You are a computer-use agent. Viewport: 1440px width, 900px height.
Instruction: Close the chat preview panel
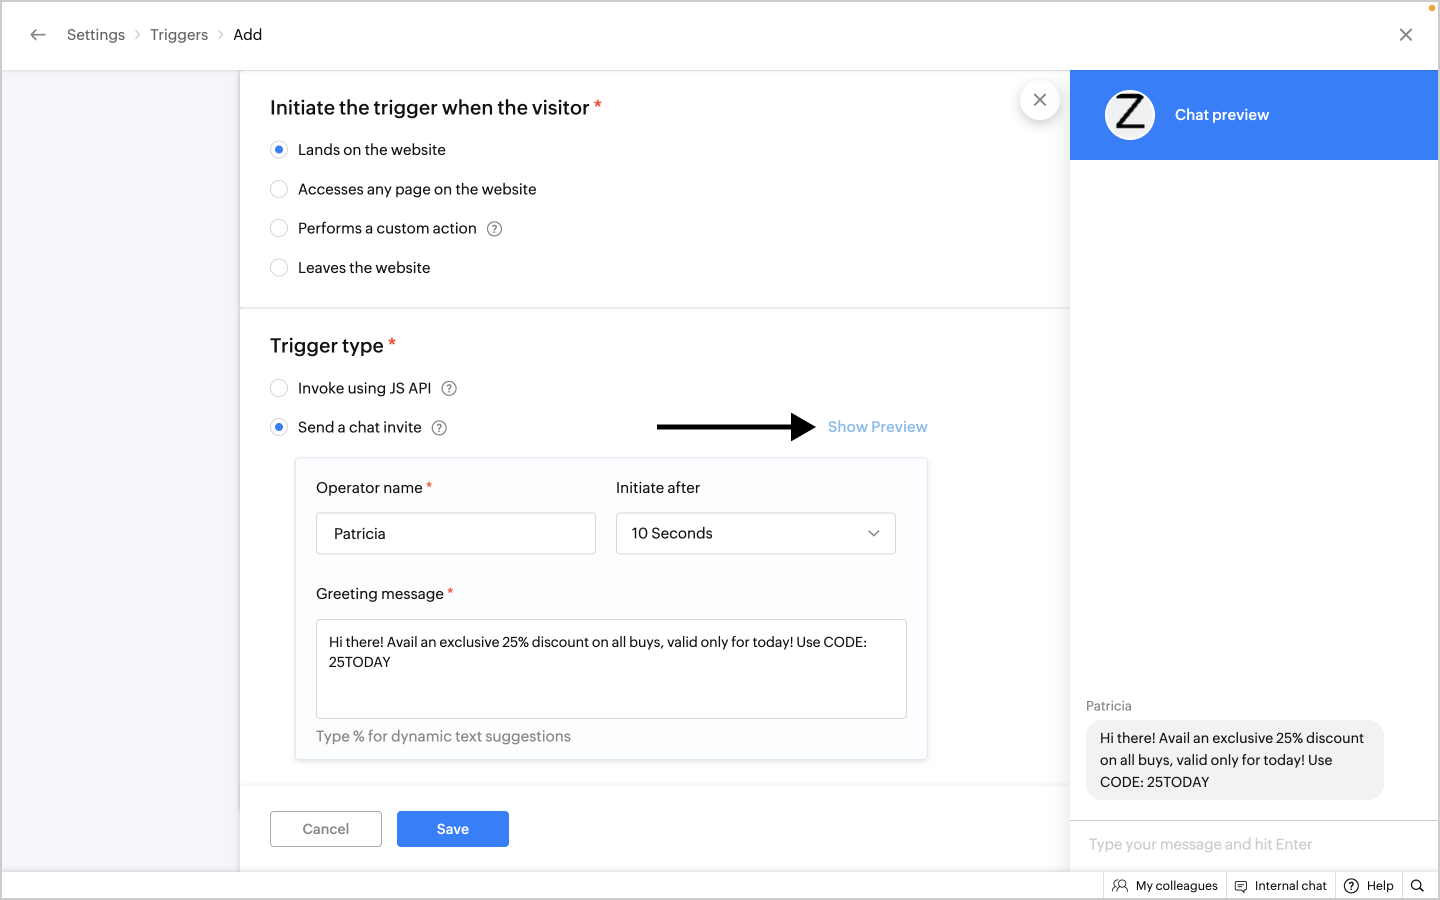pos(1040,100)
